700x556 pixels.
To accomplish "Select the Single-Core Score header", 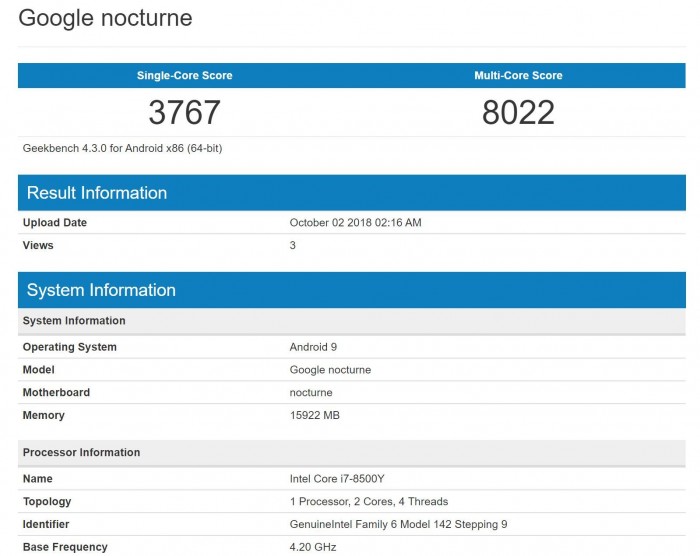I will click(184, 75).
